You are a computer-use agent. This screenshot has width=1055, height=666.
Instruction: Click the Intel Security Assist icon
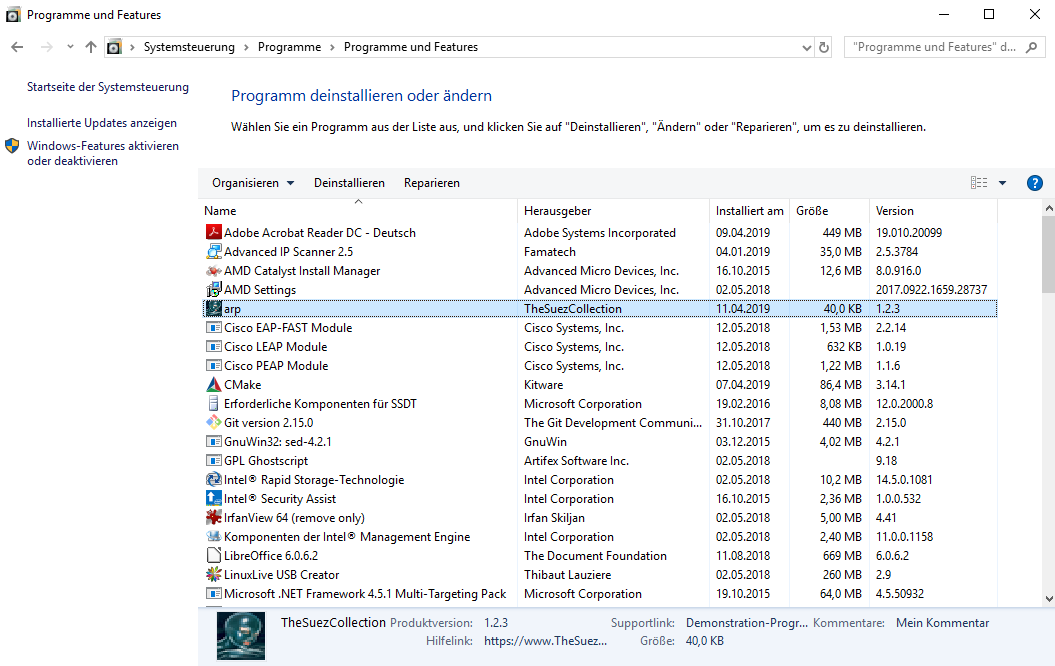(213, 498)
